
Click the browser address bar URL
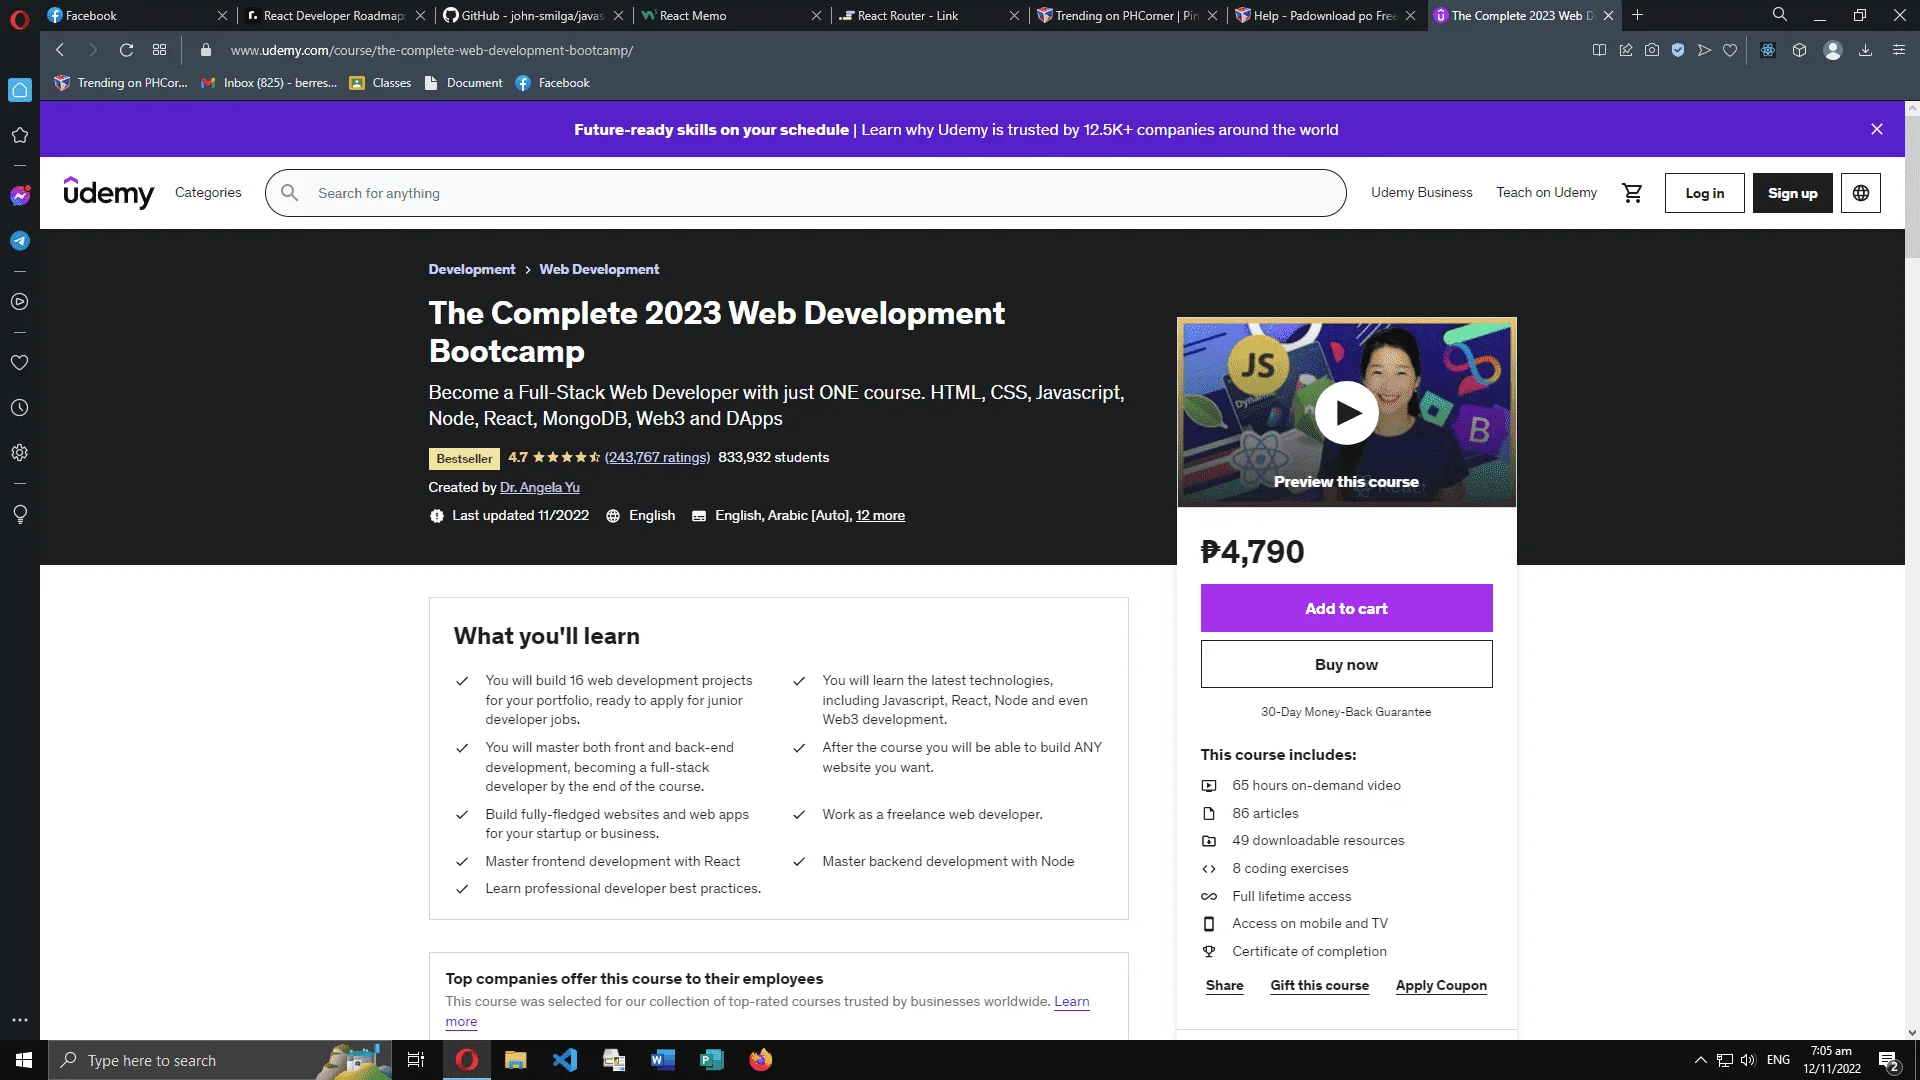tap(432, 50)
